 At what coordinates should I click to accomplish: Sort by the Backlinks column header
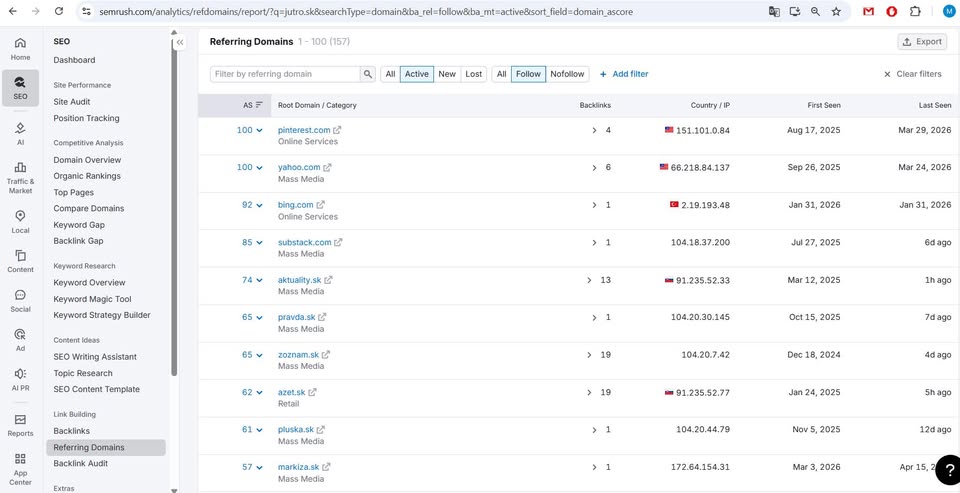595,105
